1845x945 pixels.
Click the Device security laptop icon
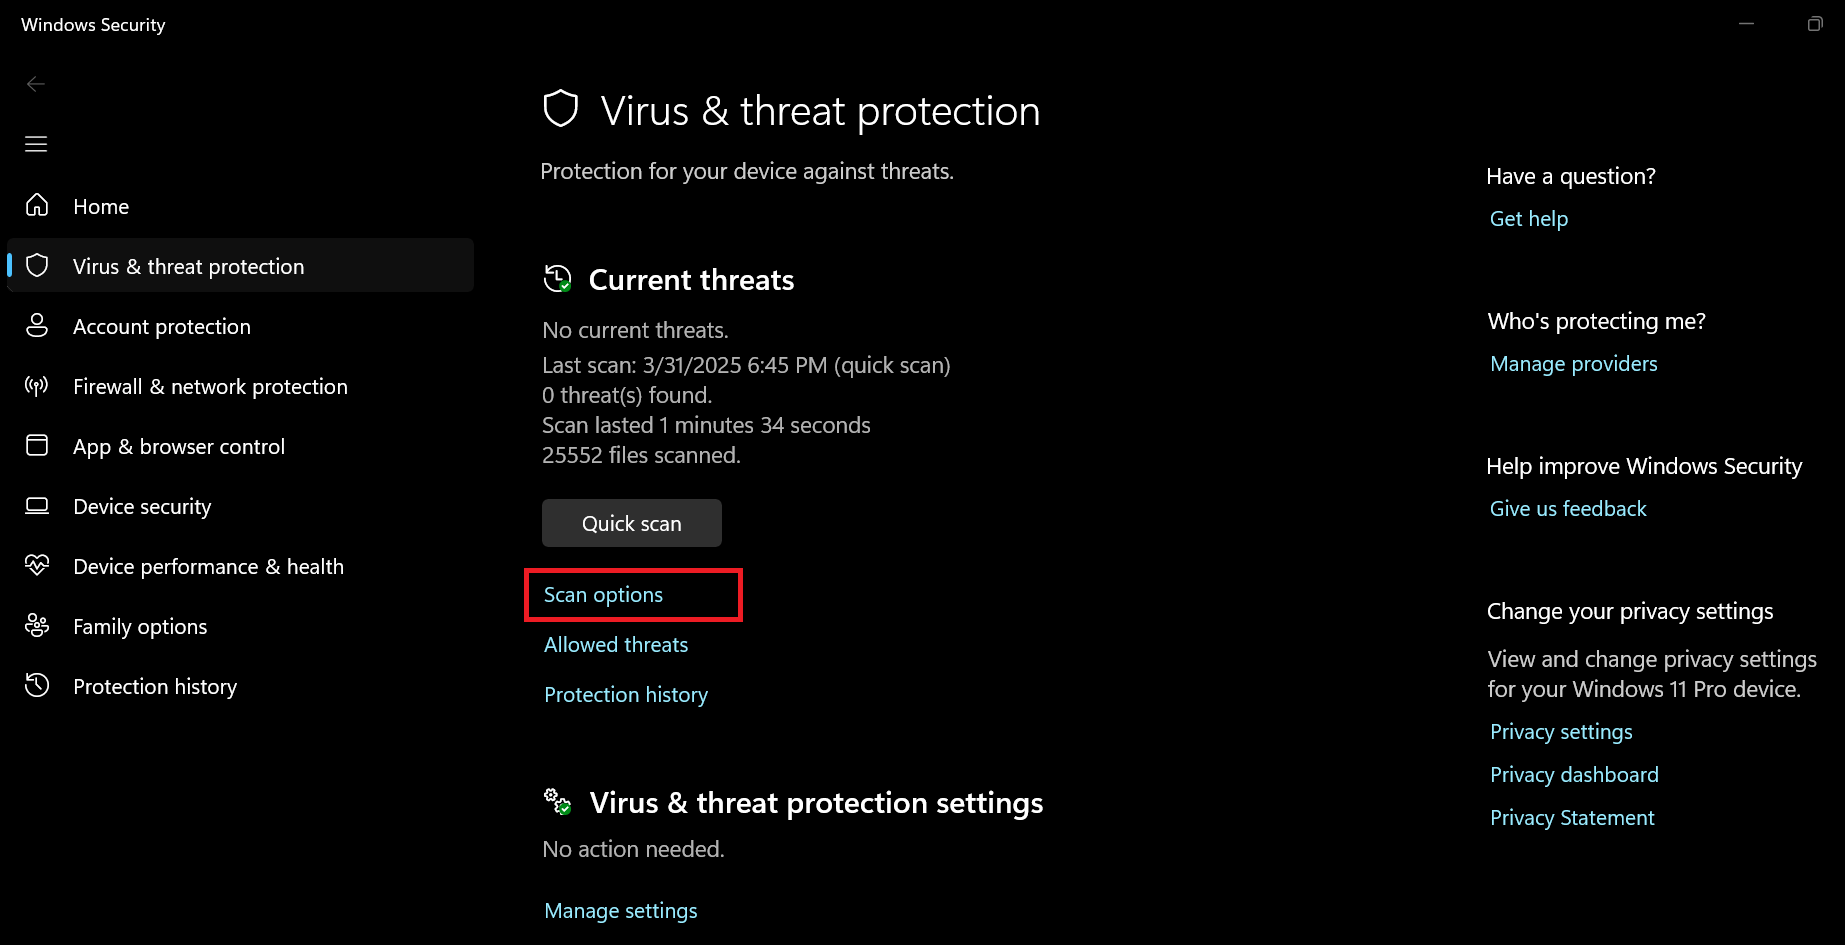pos(37,506)
